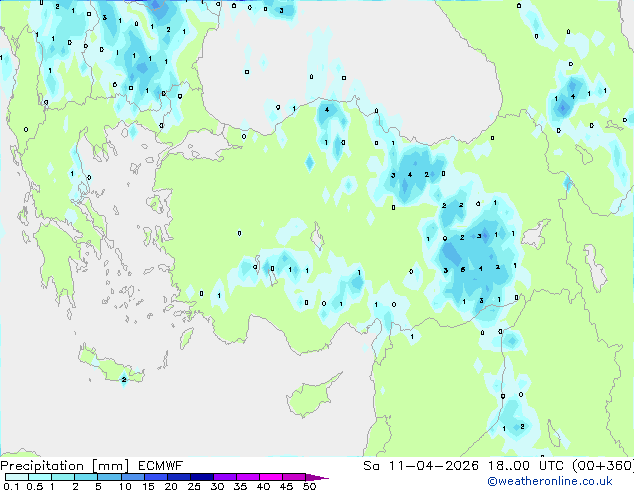Click the 'ECMWF' model label
Screen dimensions: 634x490
160,466
